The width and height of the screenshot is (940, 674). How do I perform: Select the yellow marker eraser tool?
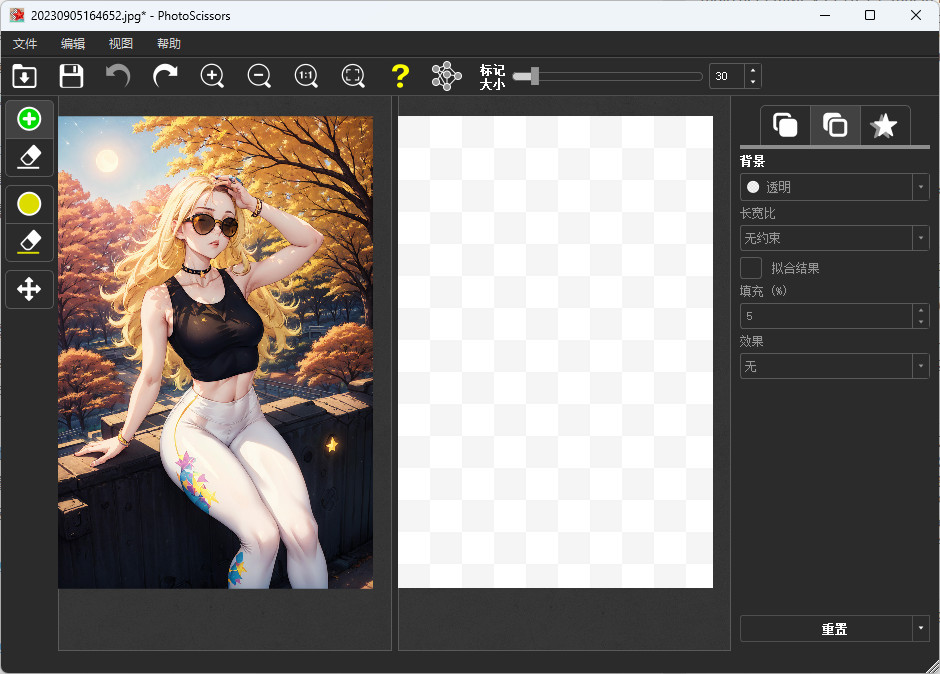[29, 242]
